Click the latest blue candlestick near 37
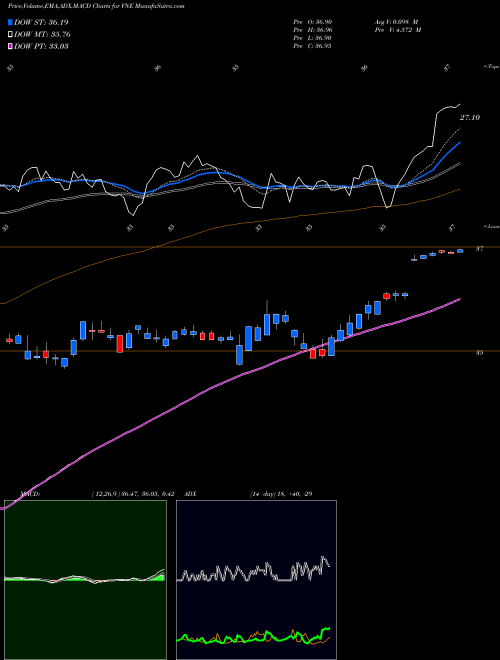This screenshot has width=500, height=660. (460, 251)
